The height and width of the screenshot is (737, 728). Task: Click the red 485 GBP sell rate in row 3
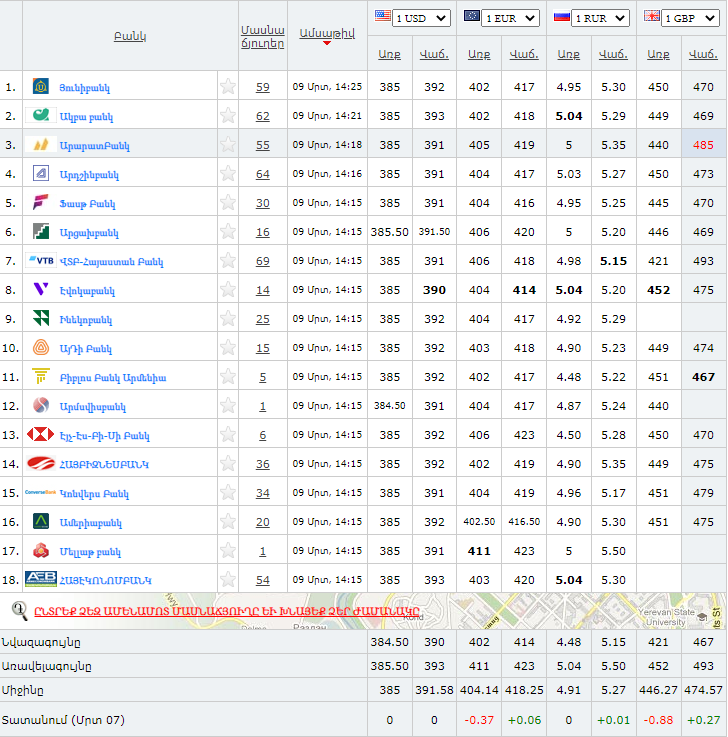tap(703, 145)
